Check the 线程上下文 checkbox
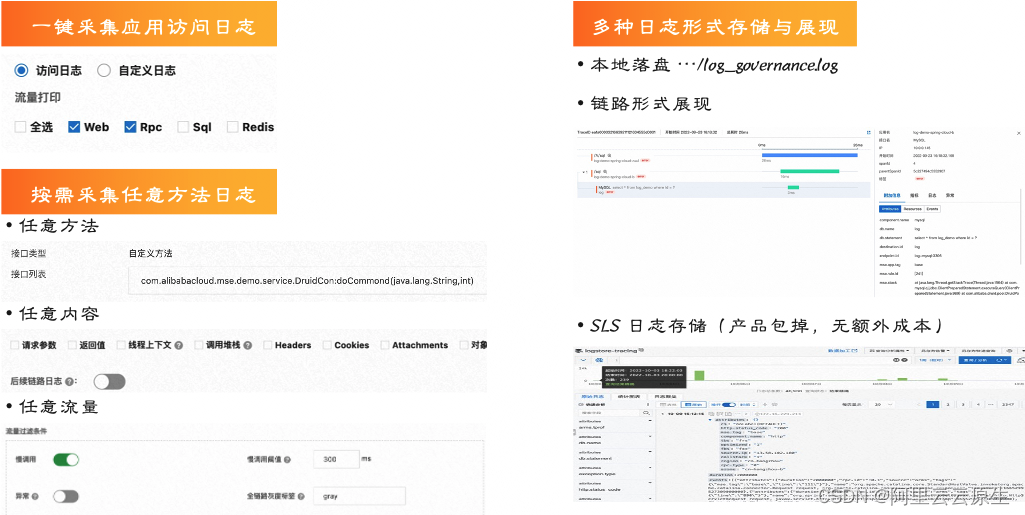 click(121, 345)
